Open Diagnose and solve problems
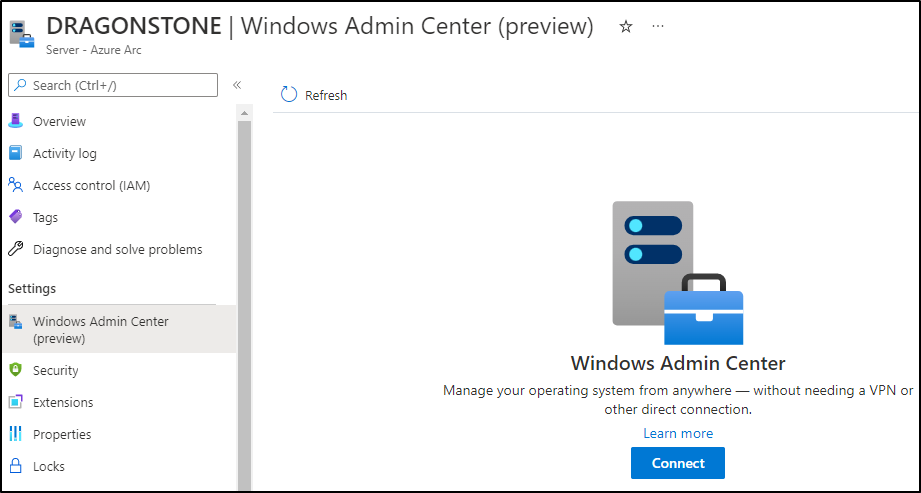Viewport: 921px width, 493px height. tap(117, 250)
